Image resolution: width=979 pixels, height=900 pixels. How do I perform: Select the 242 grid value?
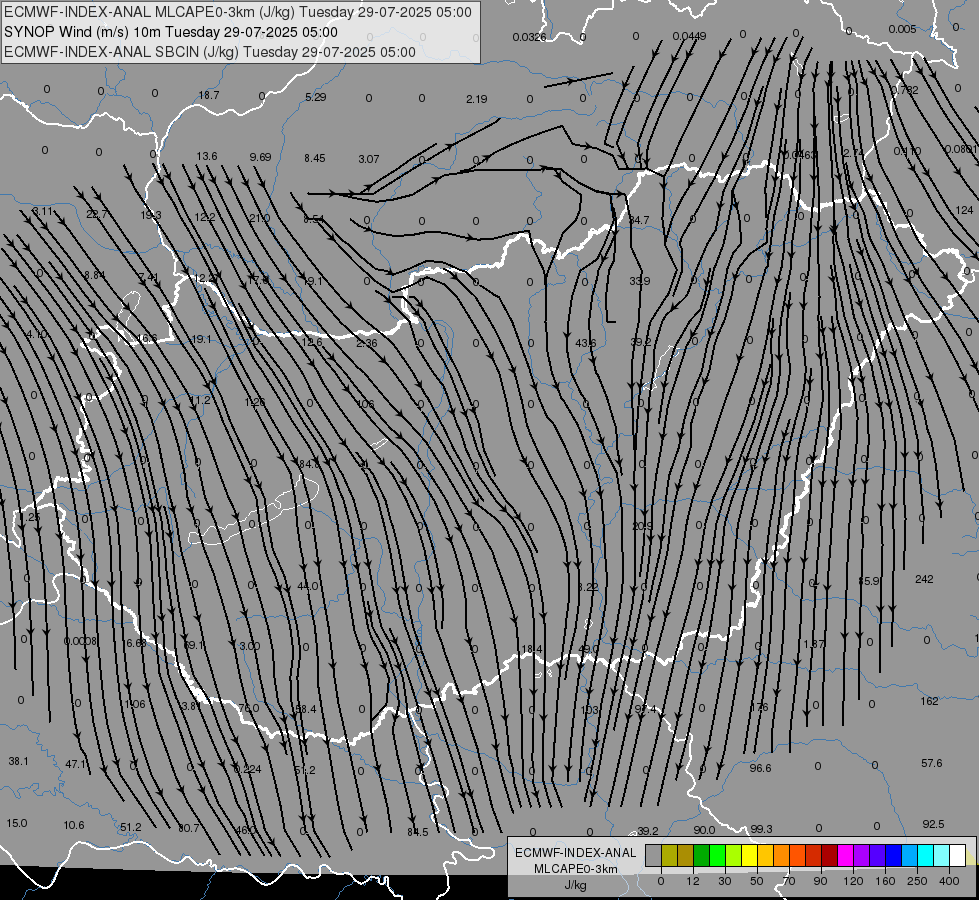[924, 579]
